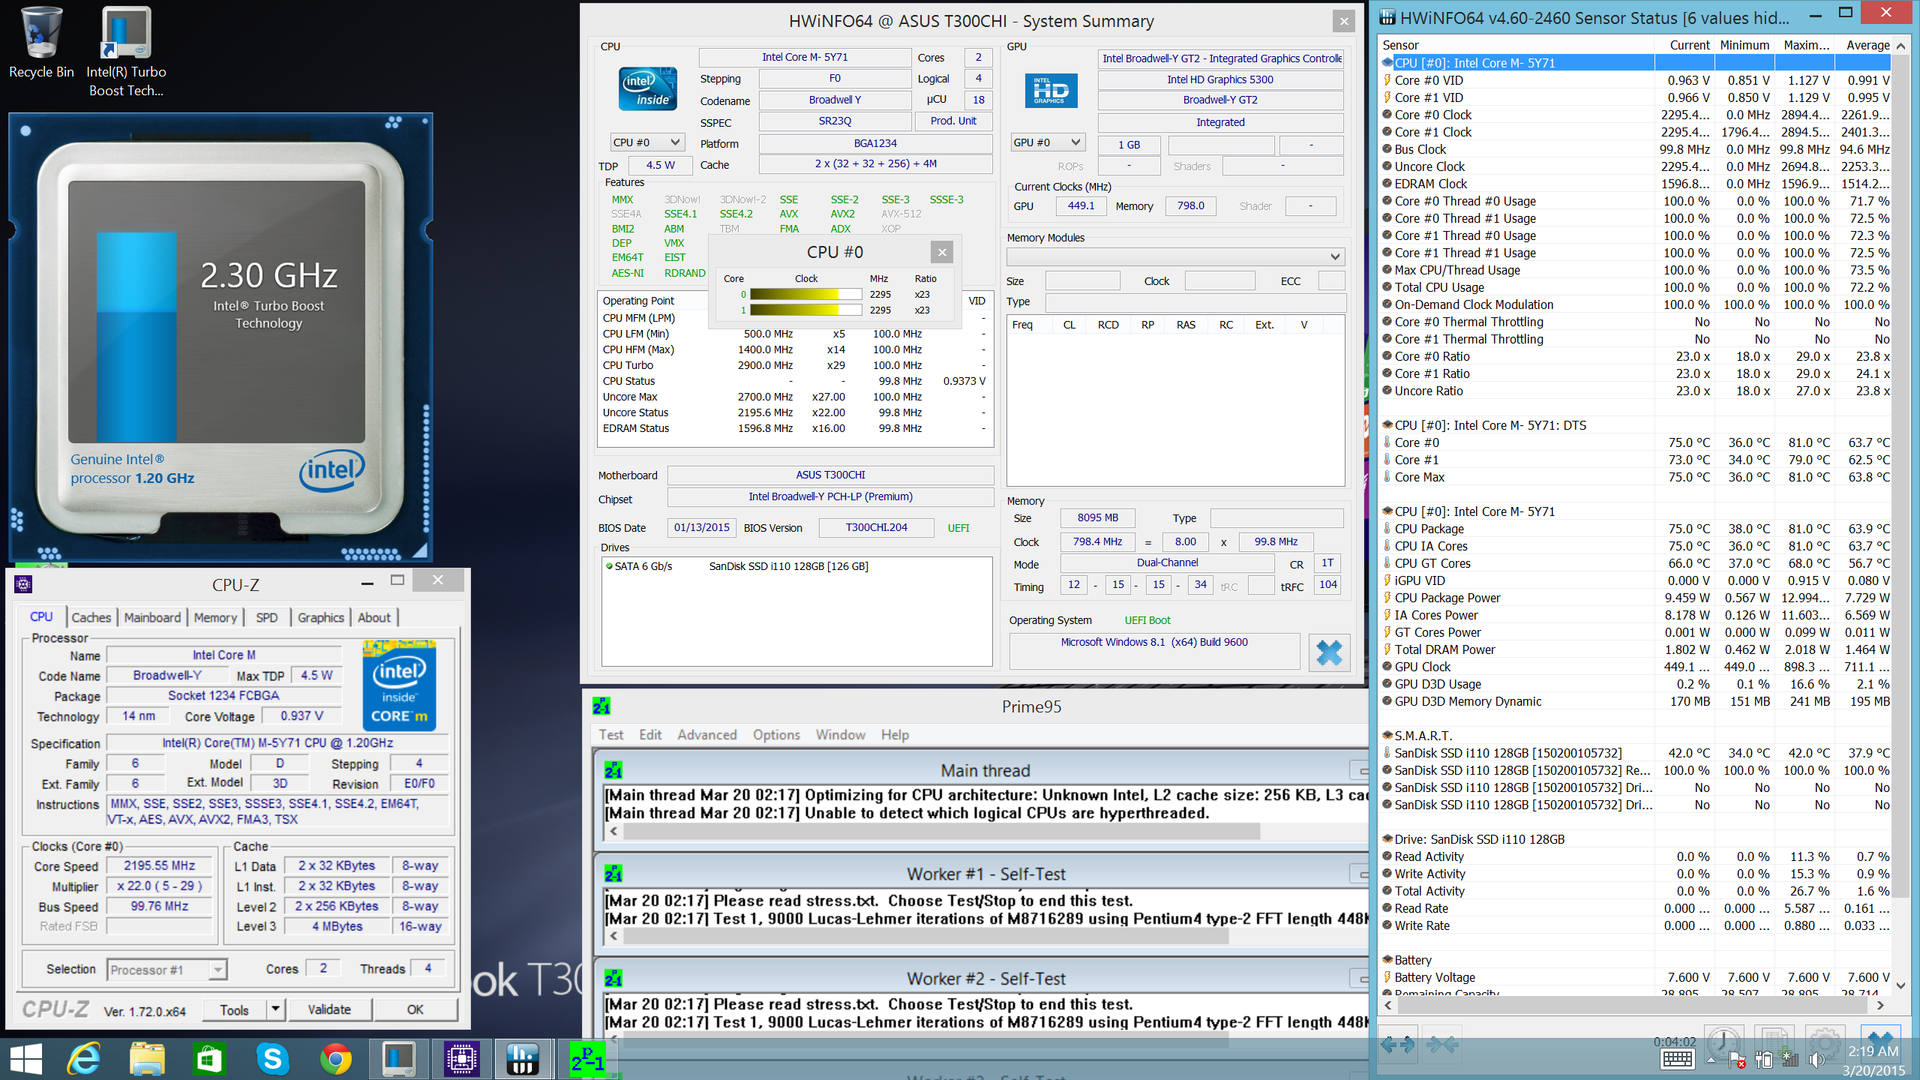Open File Explorer from taskbar
Image resolution: width=1920 pixels, height=1080 pixels.
click(147, 1059)
